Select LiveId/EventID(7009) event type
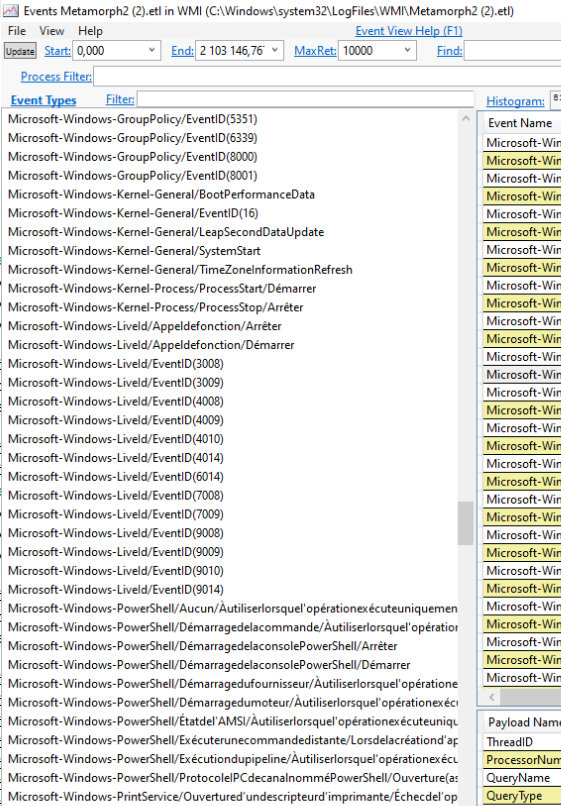561x806 pixels. pos(116,514)
